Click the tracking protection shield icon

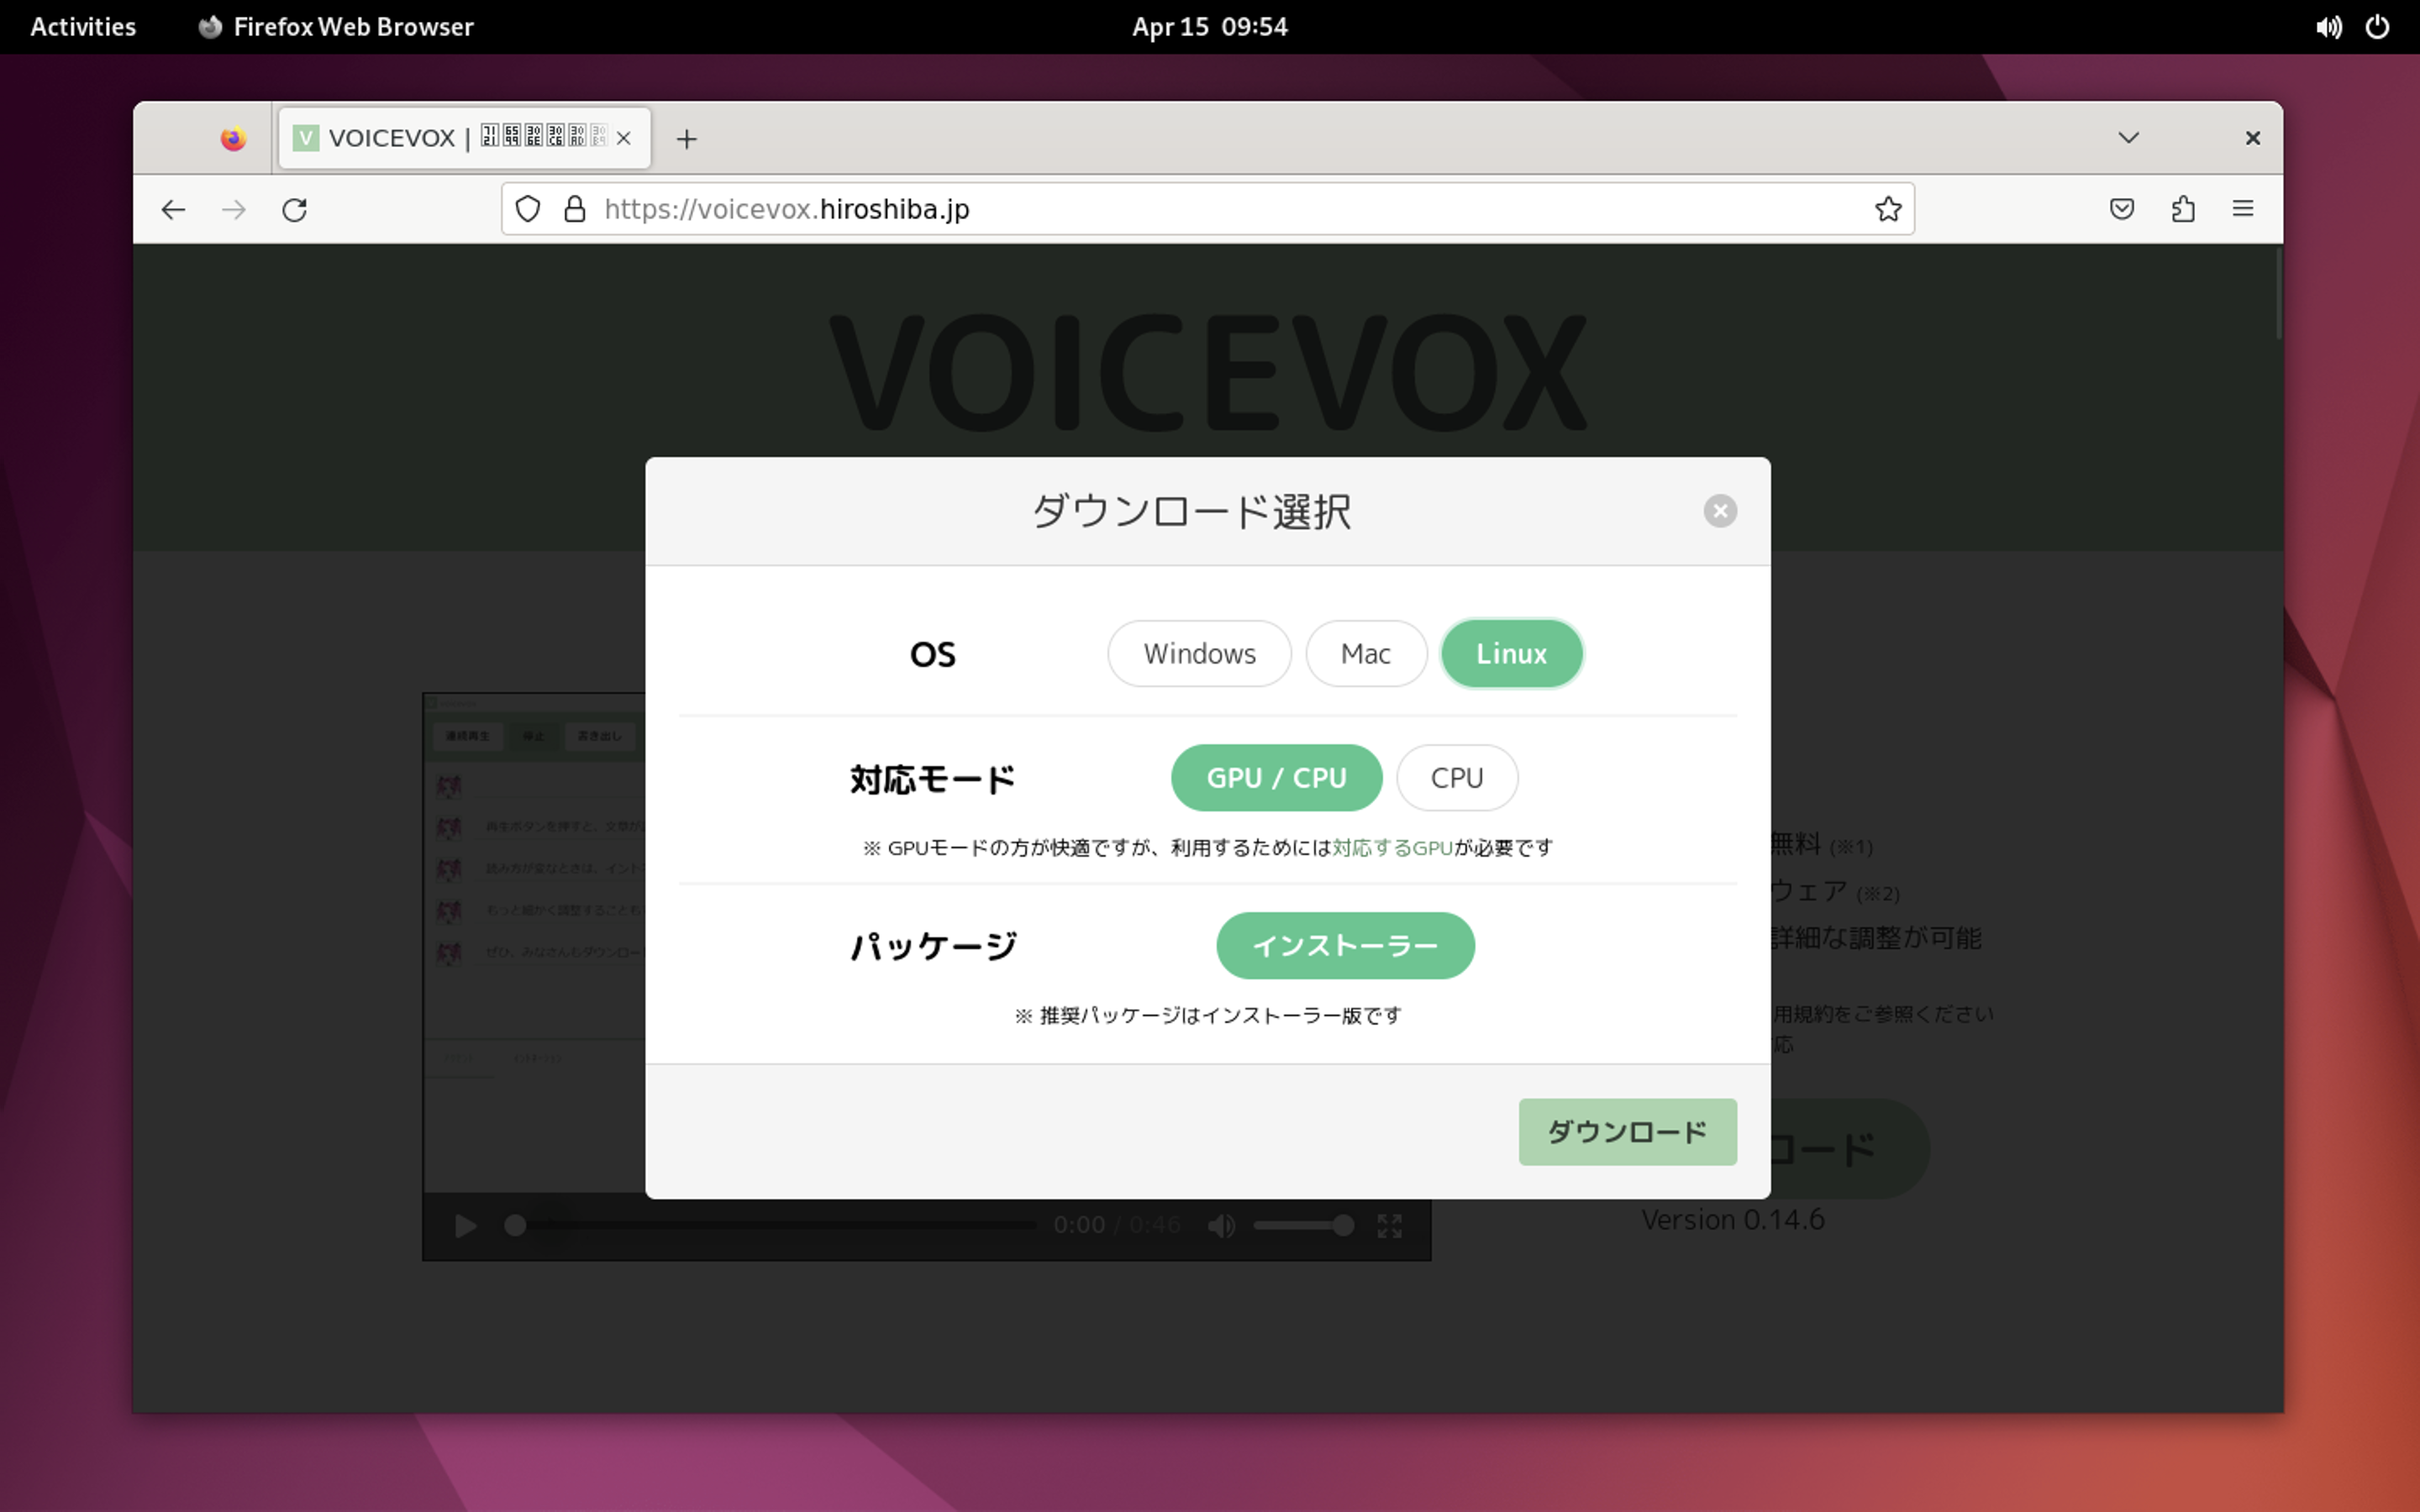528,209
